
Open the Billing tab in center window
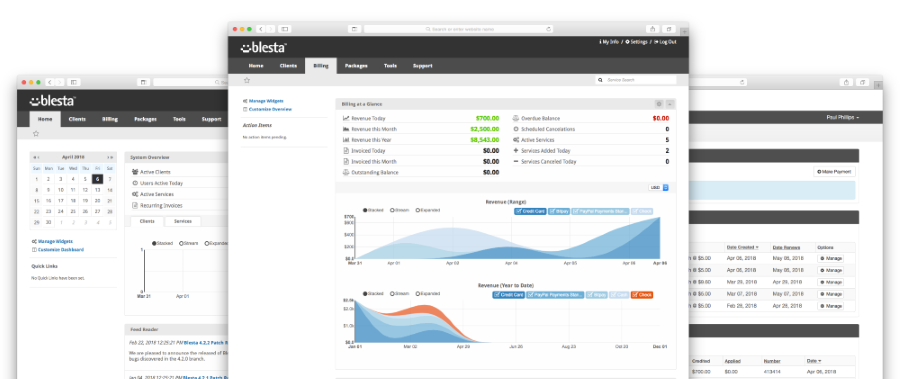pos(321,65)
